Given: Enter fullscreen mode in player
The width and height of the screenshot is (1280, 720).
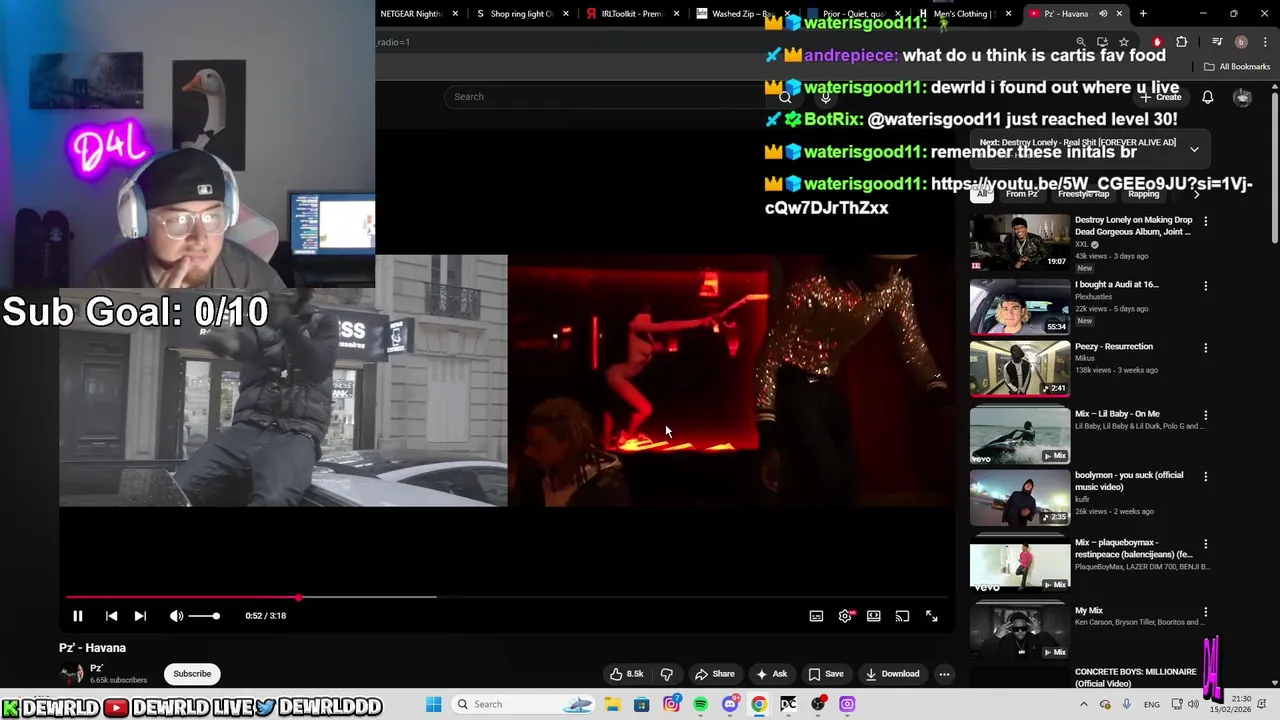Looking at the screenshot, I should coord(931,616).
